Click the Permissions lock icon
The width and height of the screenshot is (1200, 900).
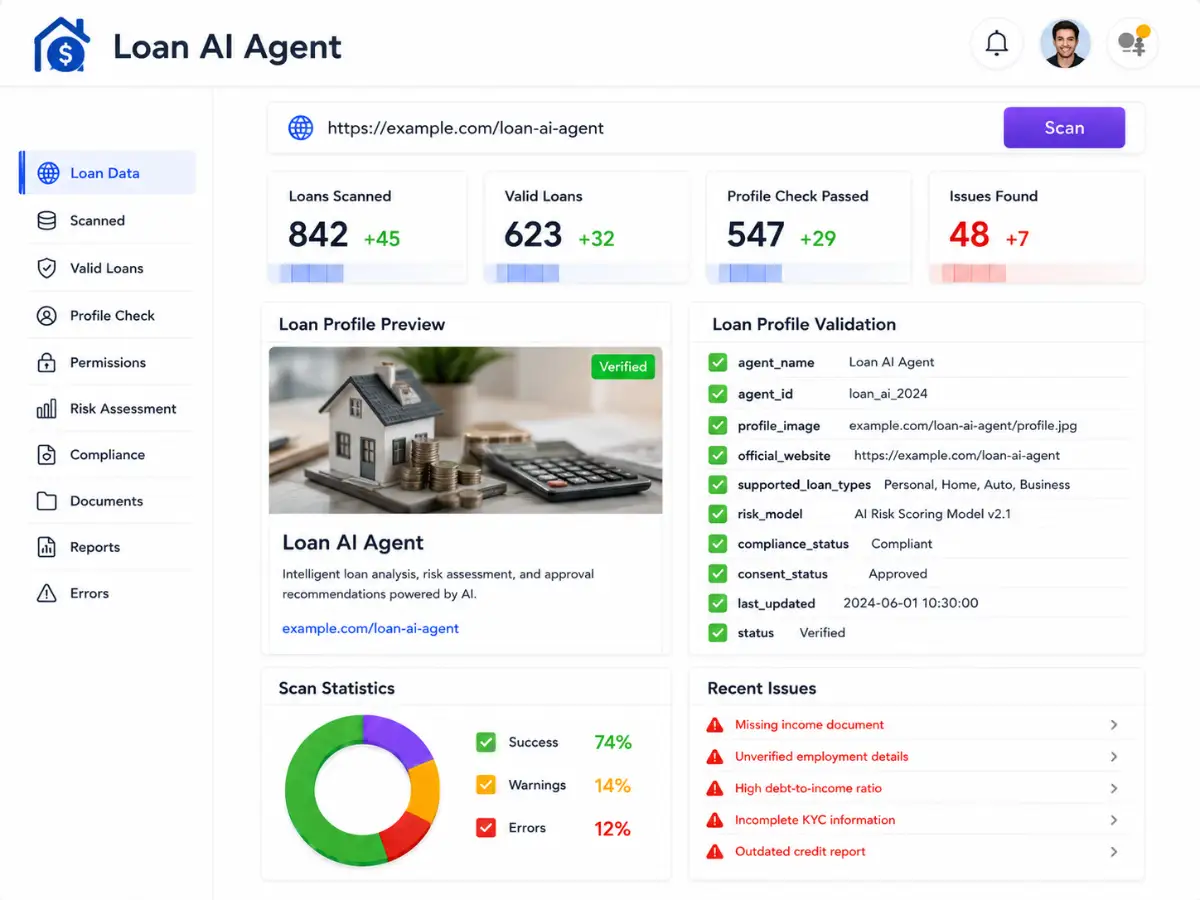click(x=47, y=362)
